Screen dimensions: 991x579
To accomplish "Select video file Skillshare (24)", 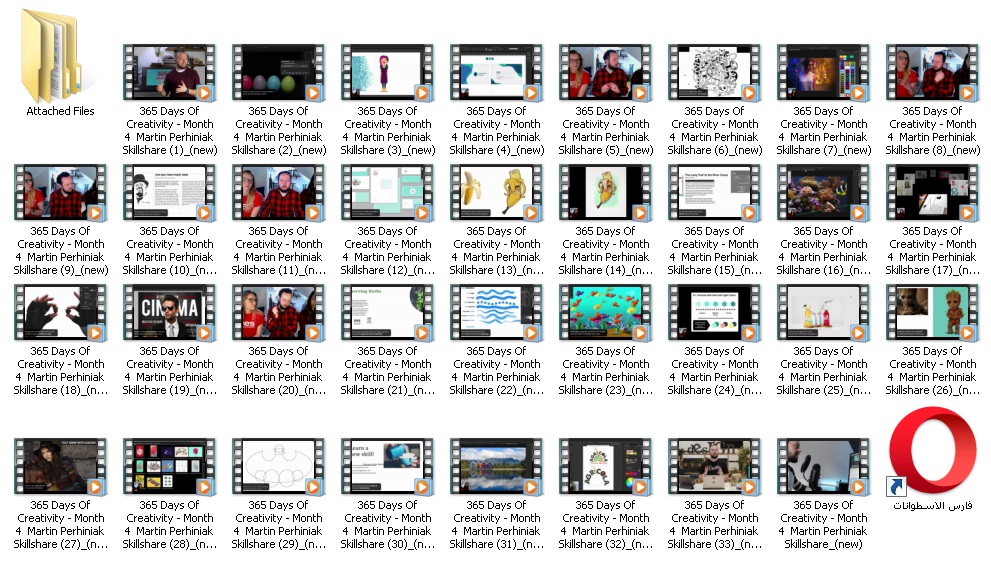I will [715, 313].
